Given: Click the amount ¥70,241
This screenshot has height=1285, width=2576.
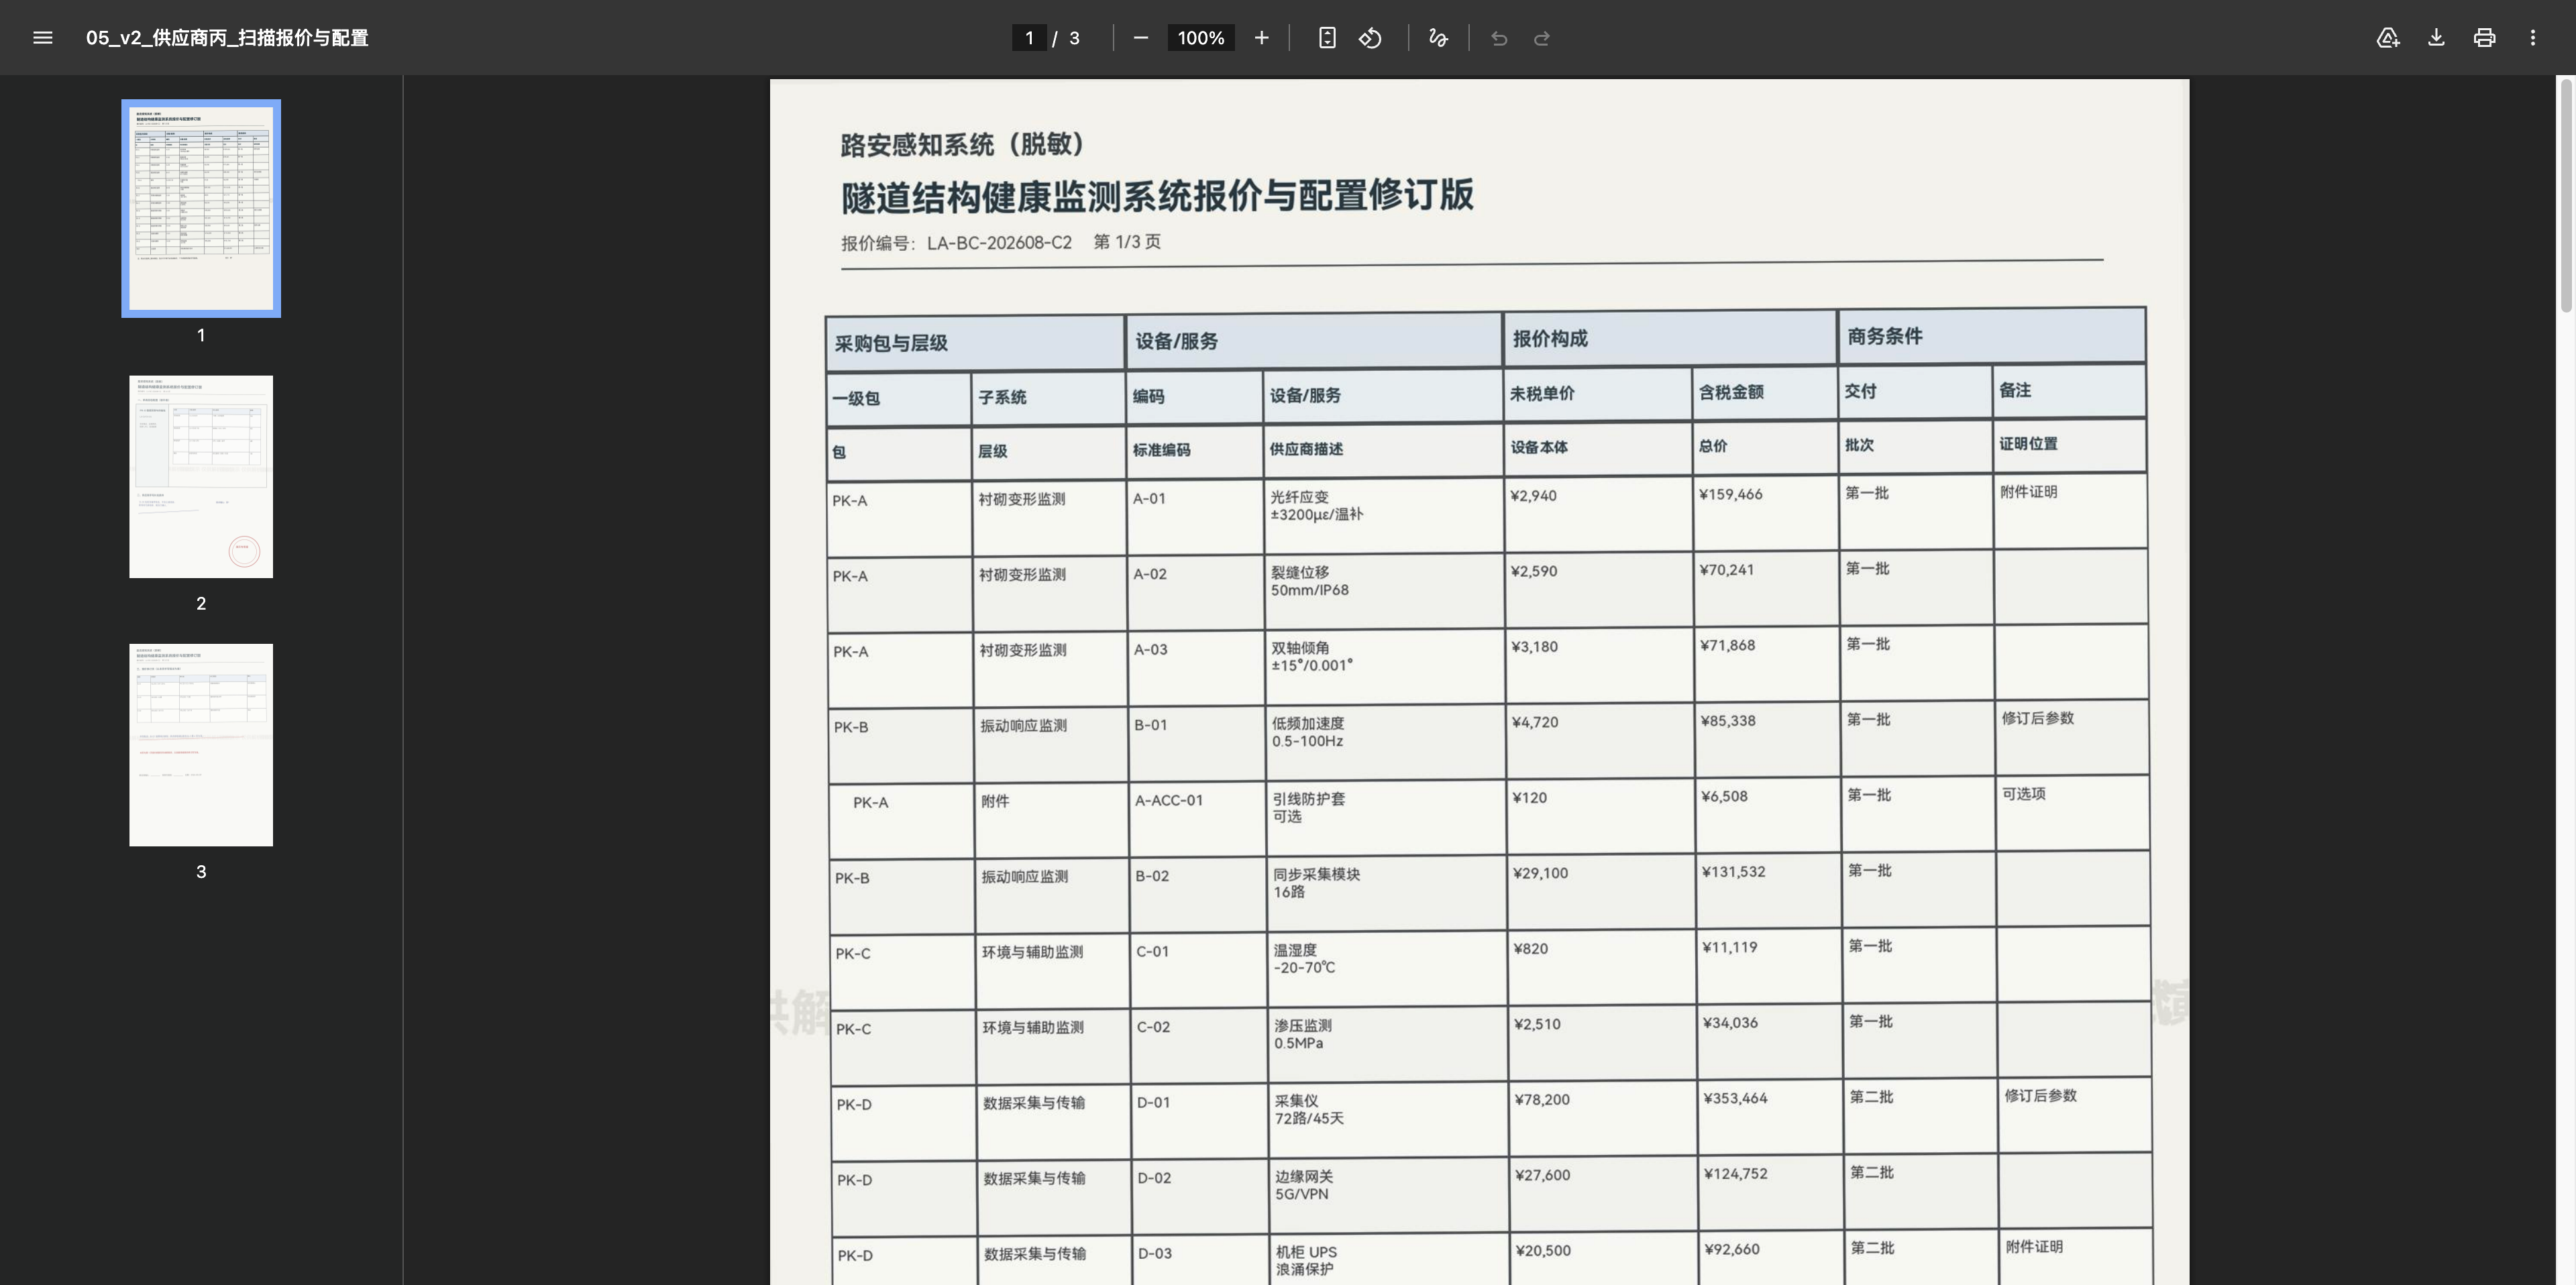Looking at the screenshot, I should coord(1727,570).
